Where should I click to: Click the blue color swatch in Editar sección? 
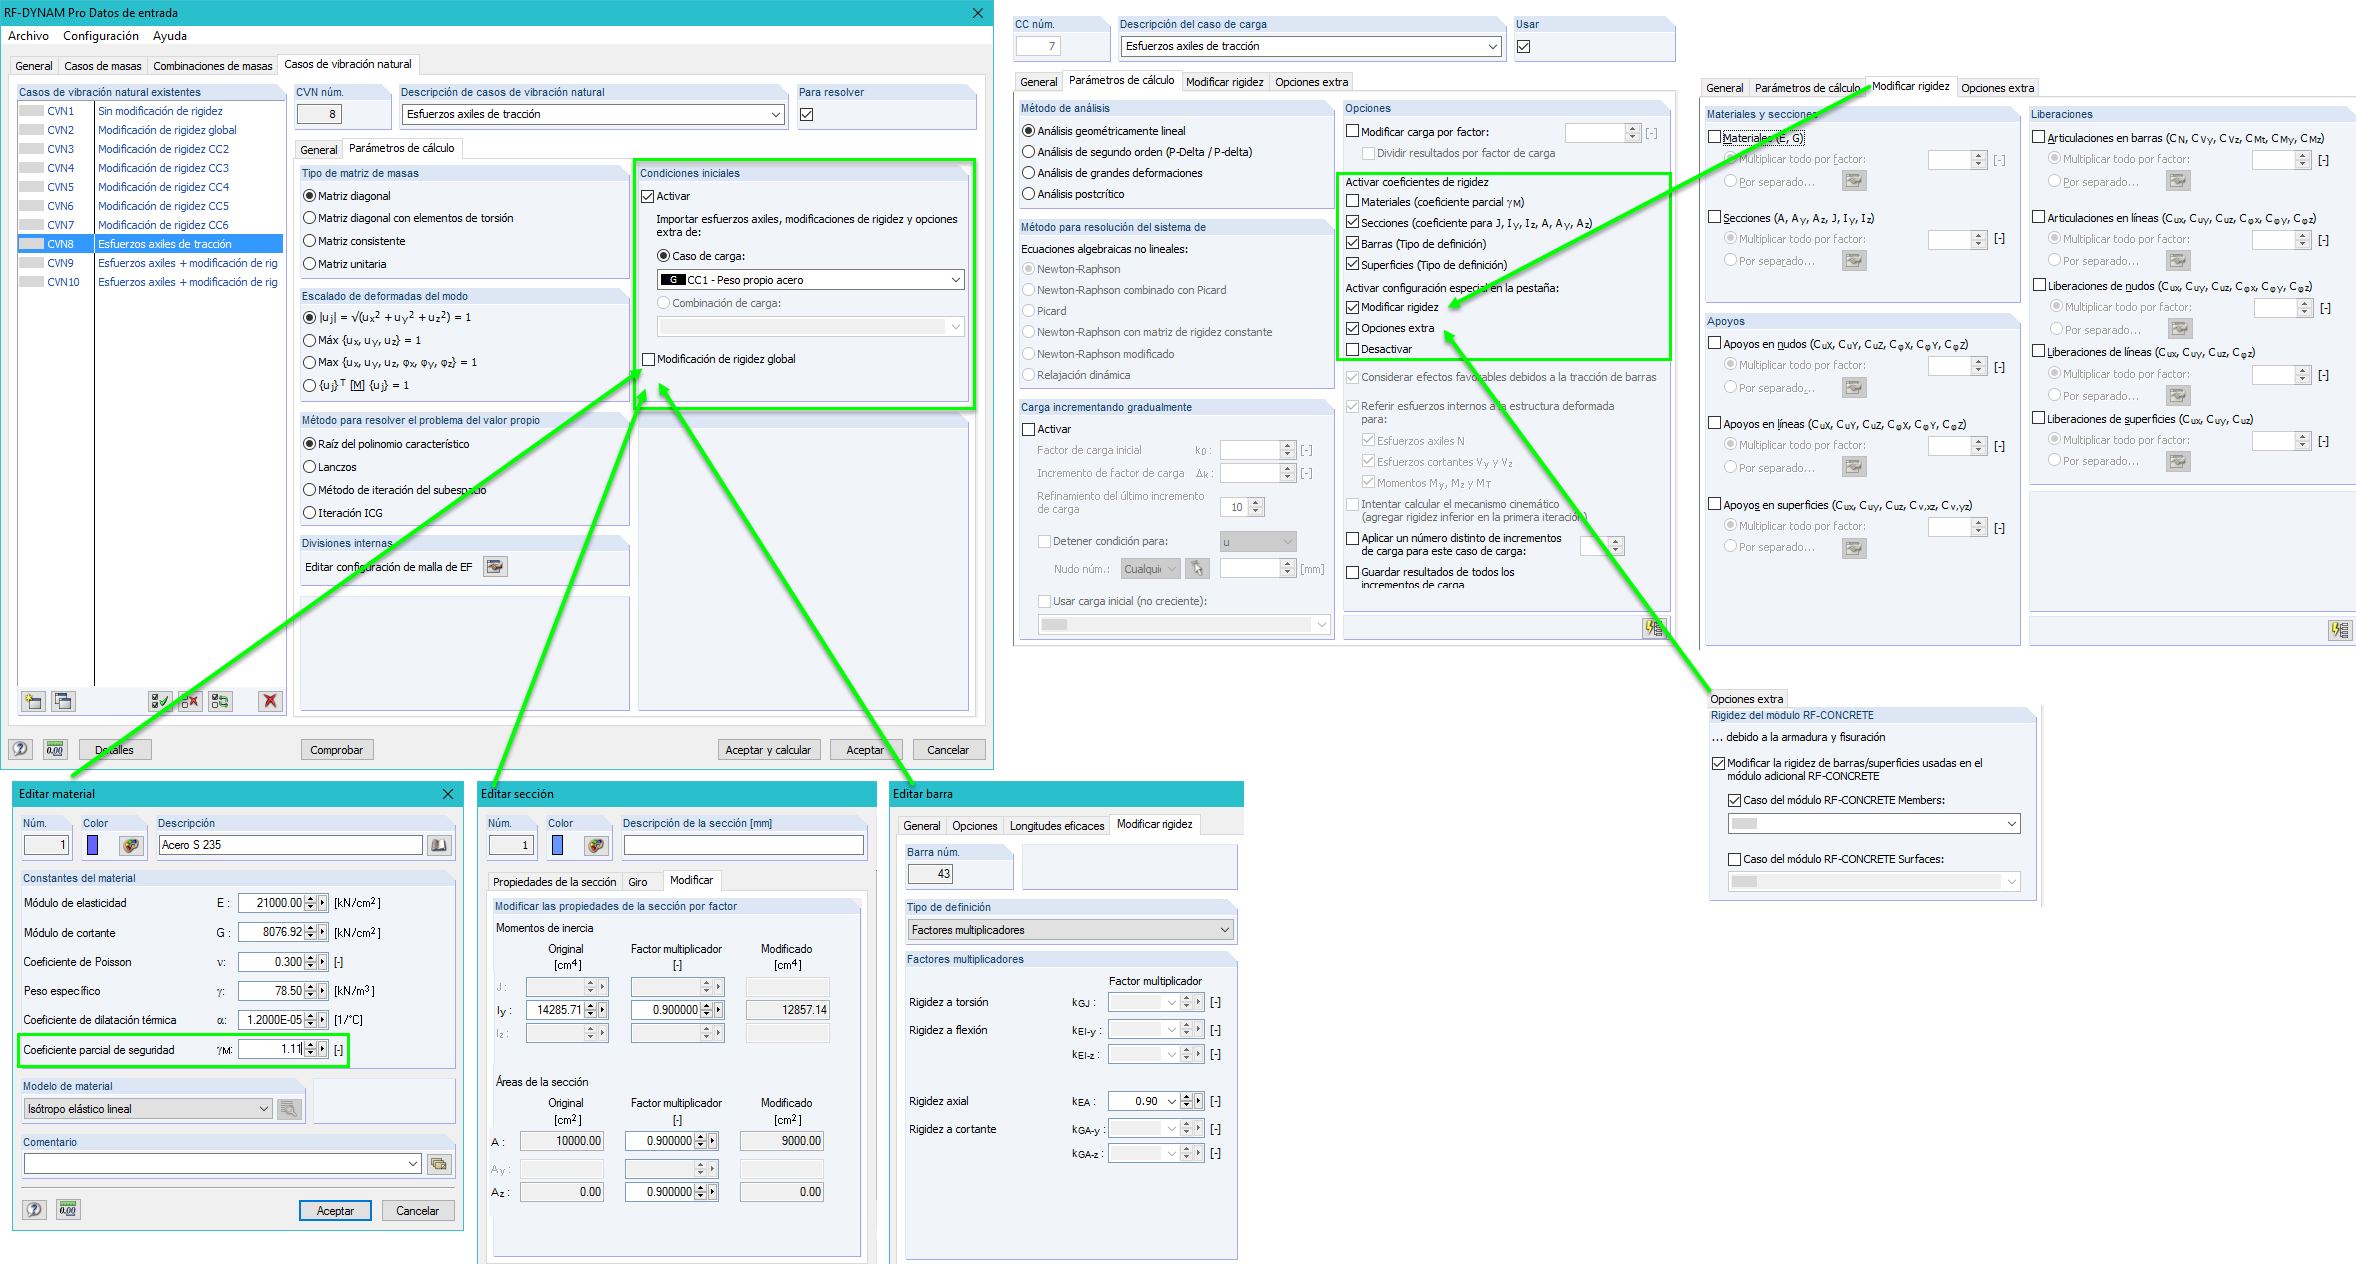tap(558, 845)
